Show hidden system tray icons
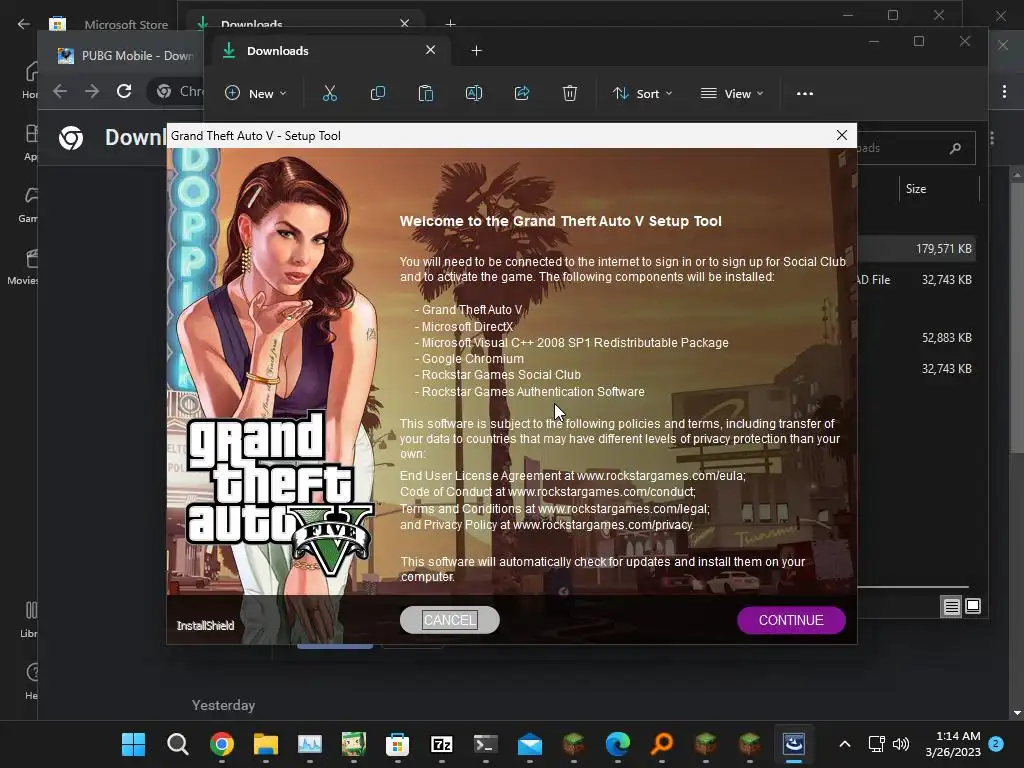This screenshot has width=1024, height=768. click(844, 744)
